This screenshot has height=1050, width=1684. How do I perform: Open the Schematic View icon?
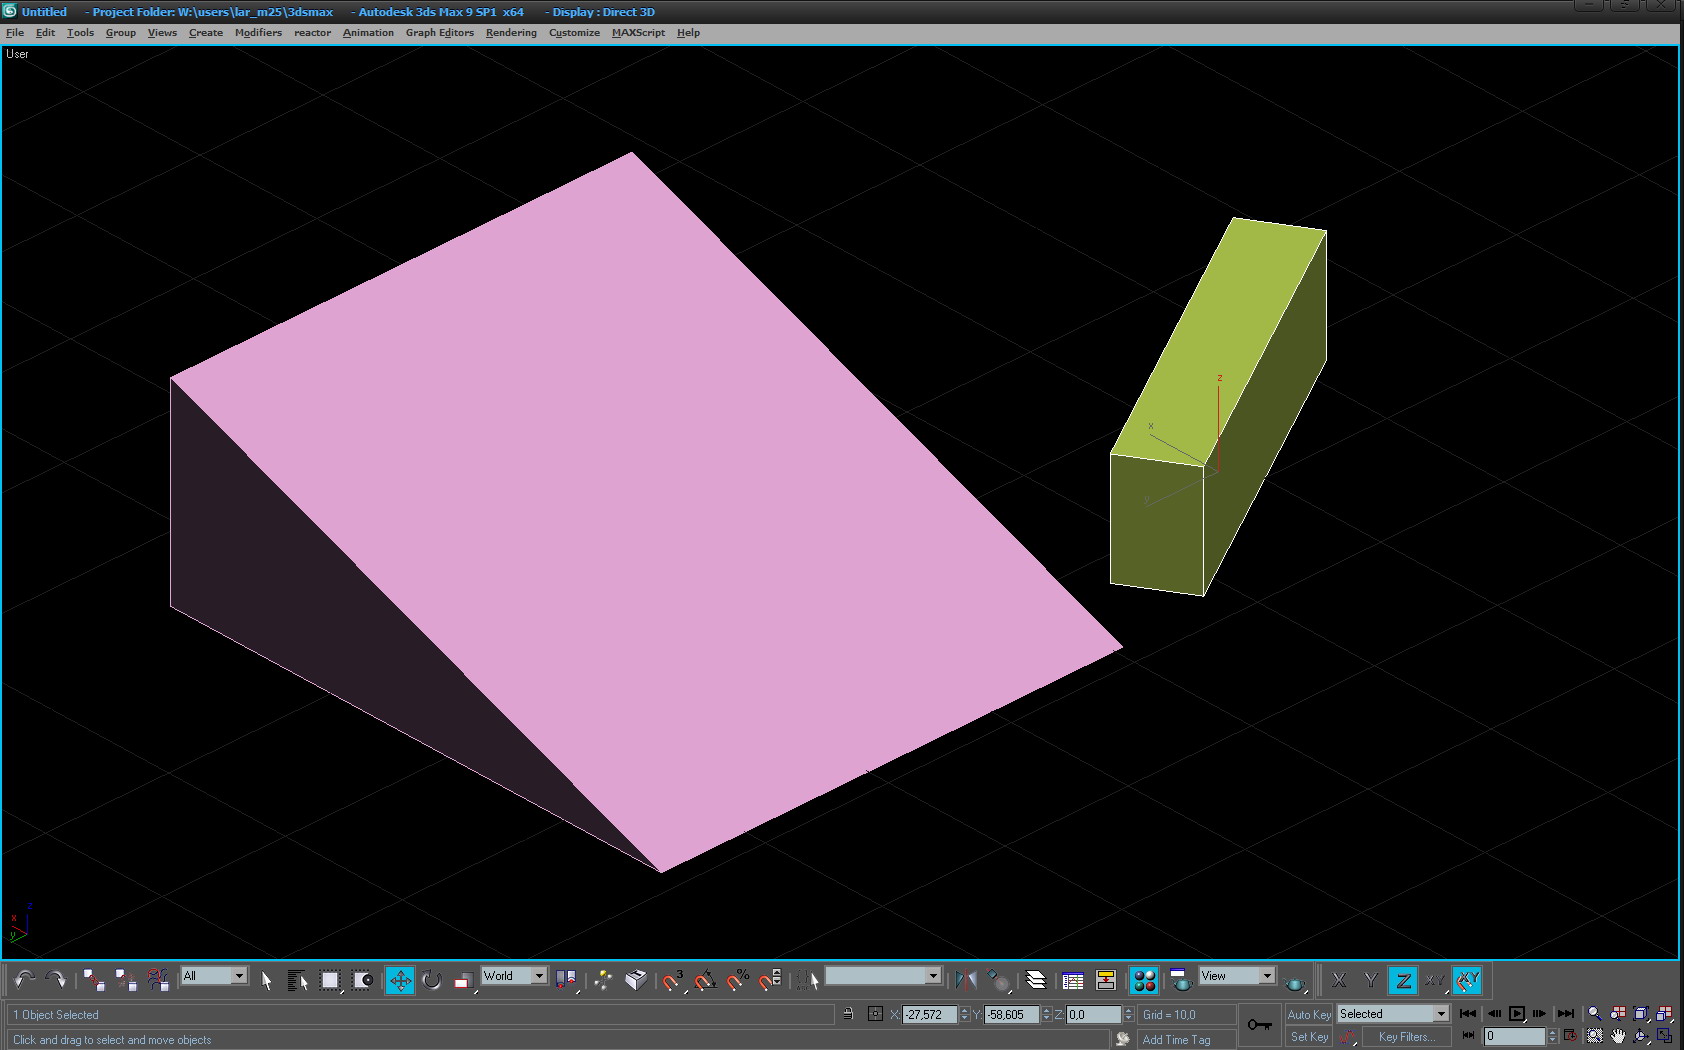pos(1106,980)
